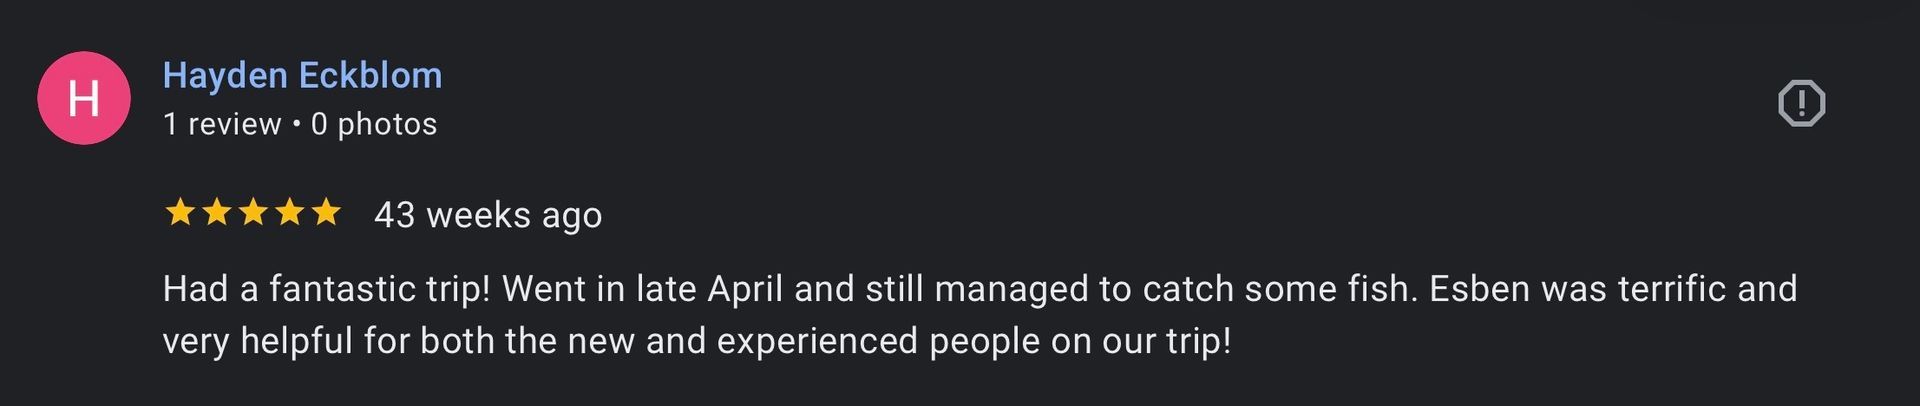Open the Hayden Eckblom profile link
Viewport: 1920px width, 406px height.
pos(302,75)
